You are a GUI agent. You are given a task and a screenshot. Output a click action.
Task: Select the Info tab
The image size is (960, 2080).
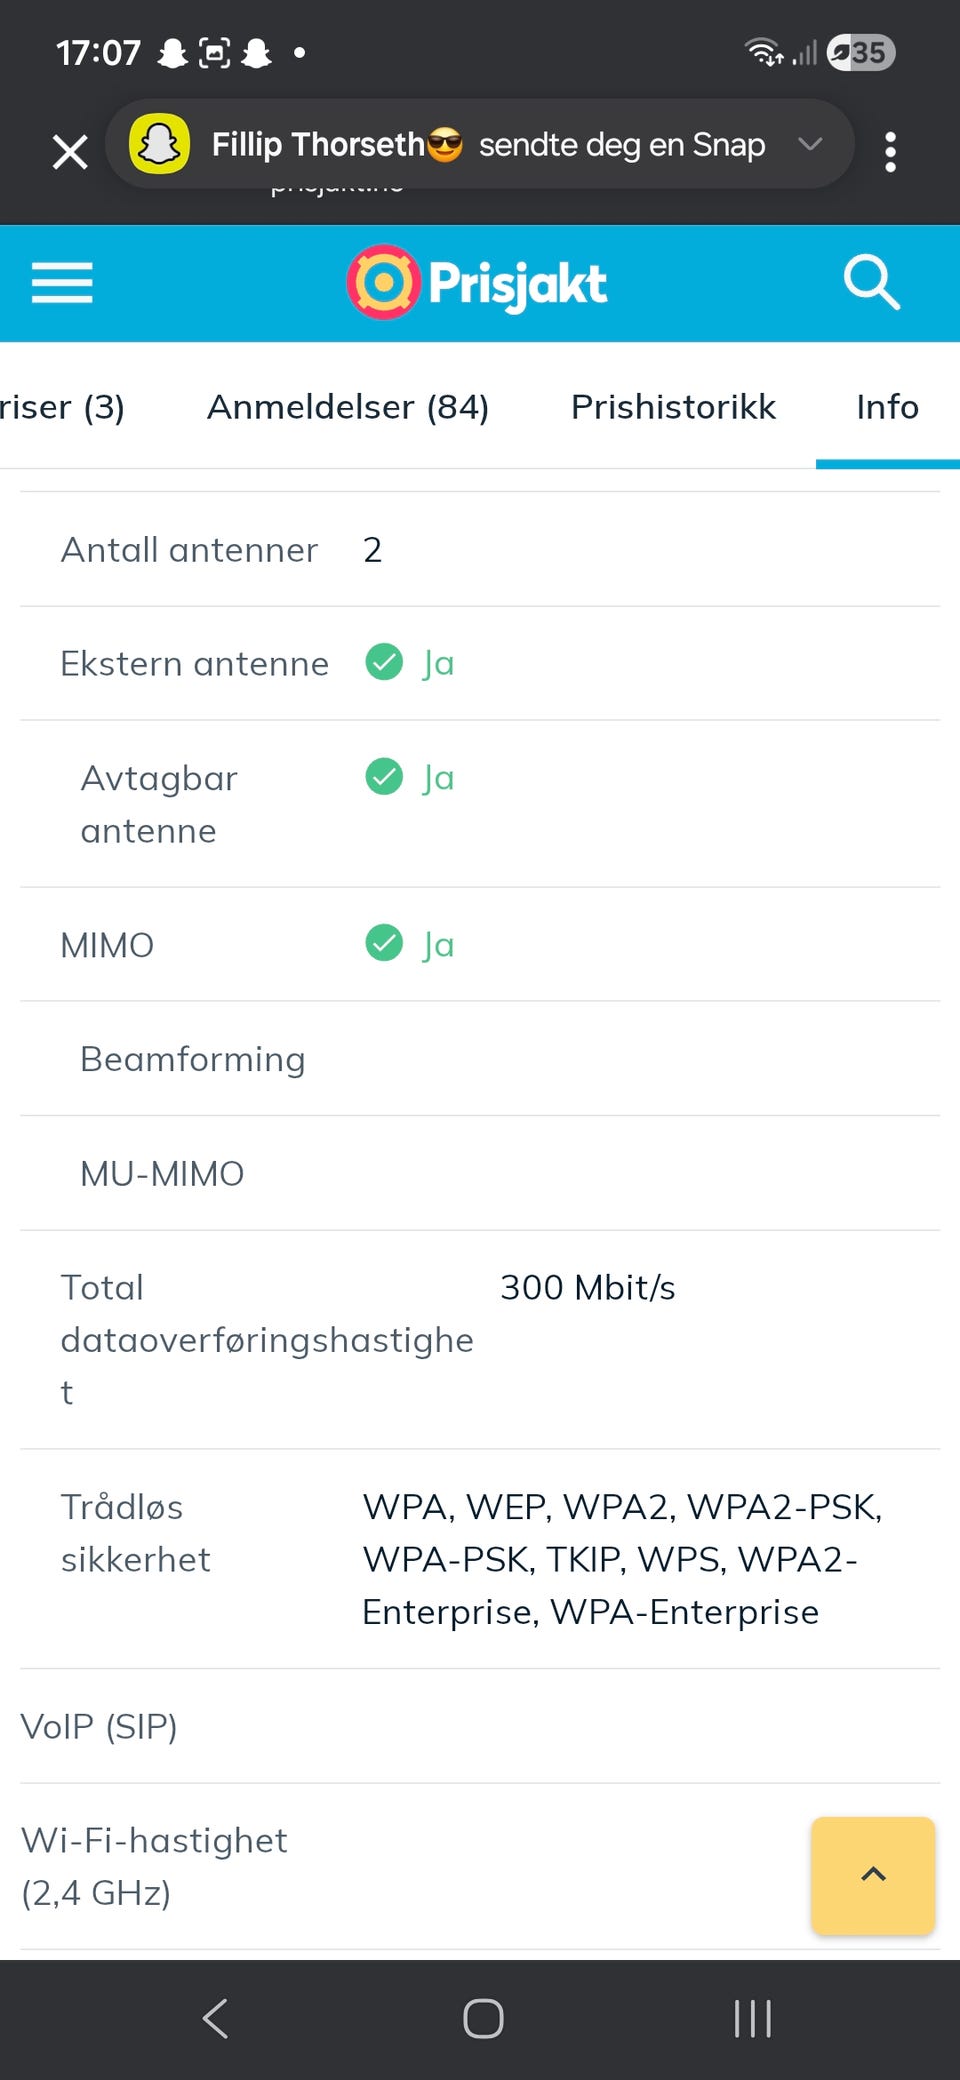[887, 407]
